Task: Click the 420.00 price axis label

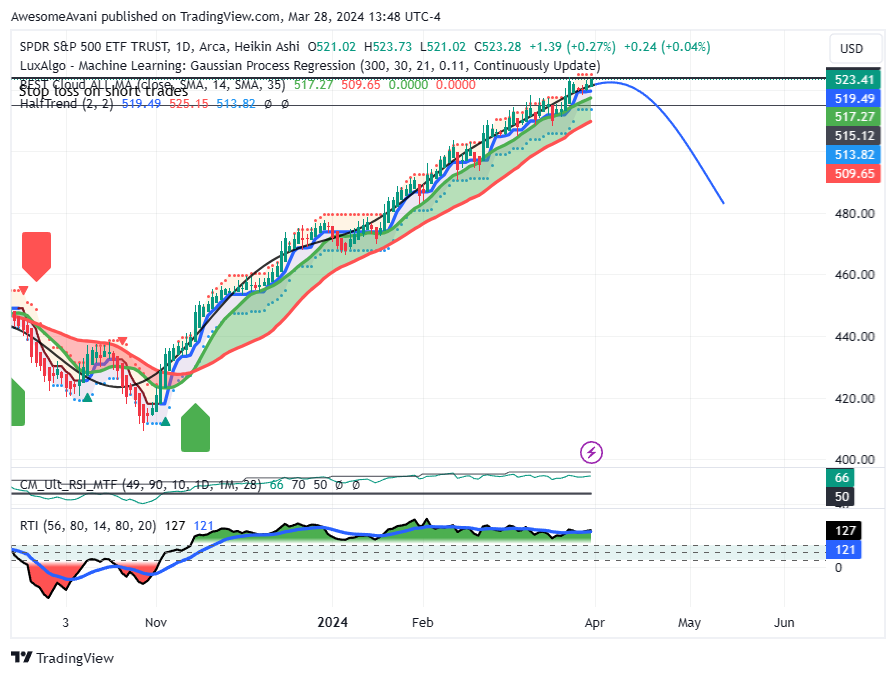Action: pos(854,398)
